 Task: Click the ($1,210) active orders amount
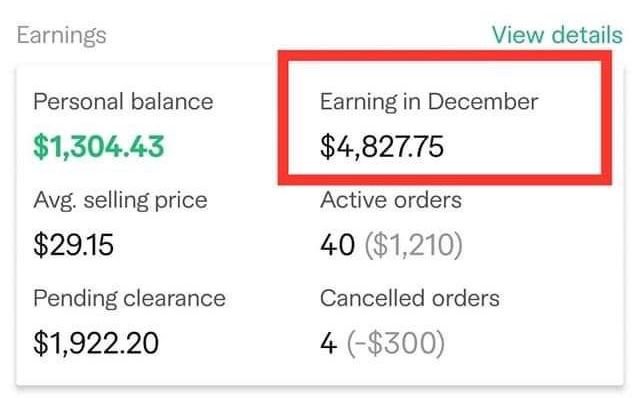point(413,245)
